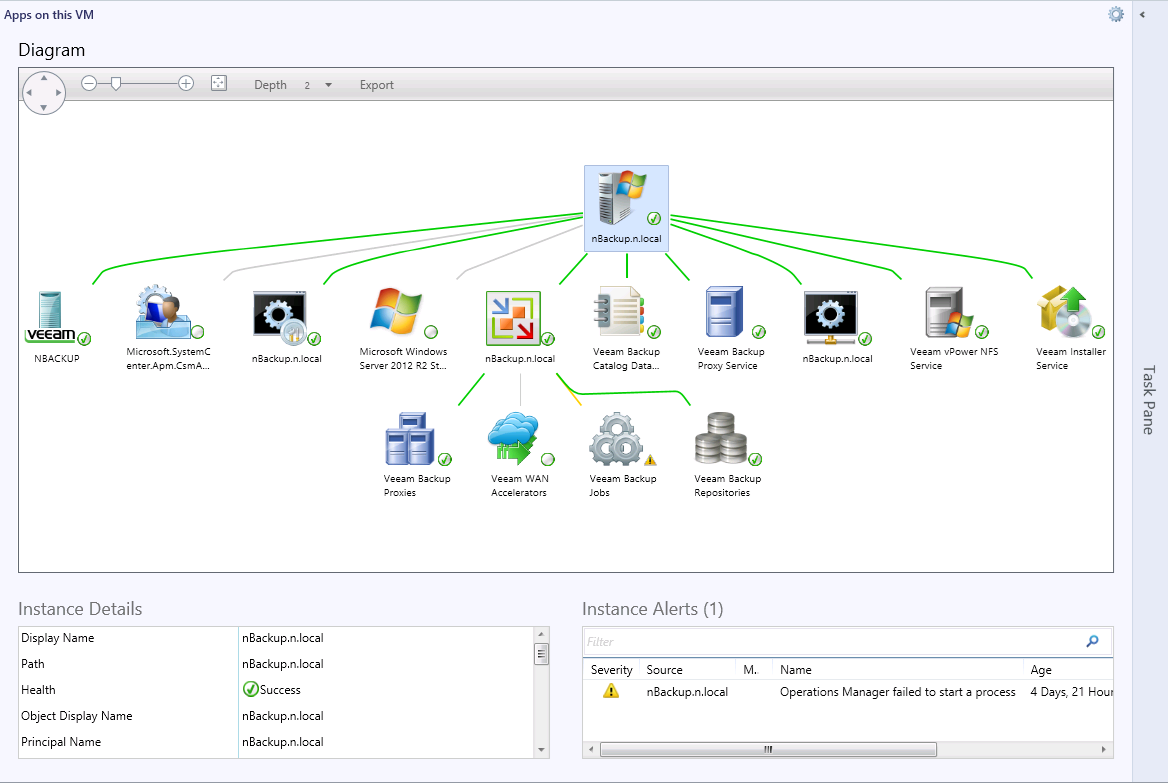Pan the diagram left with the arrow

tap(29, 93)
